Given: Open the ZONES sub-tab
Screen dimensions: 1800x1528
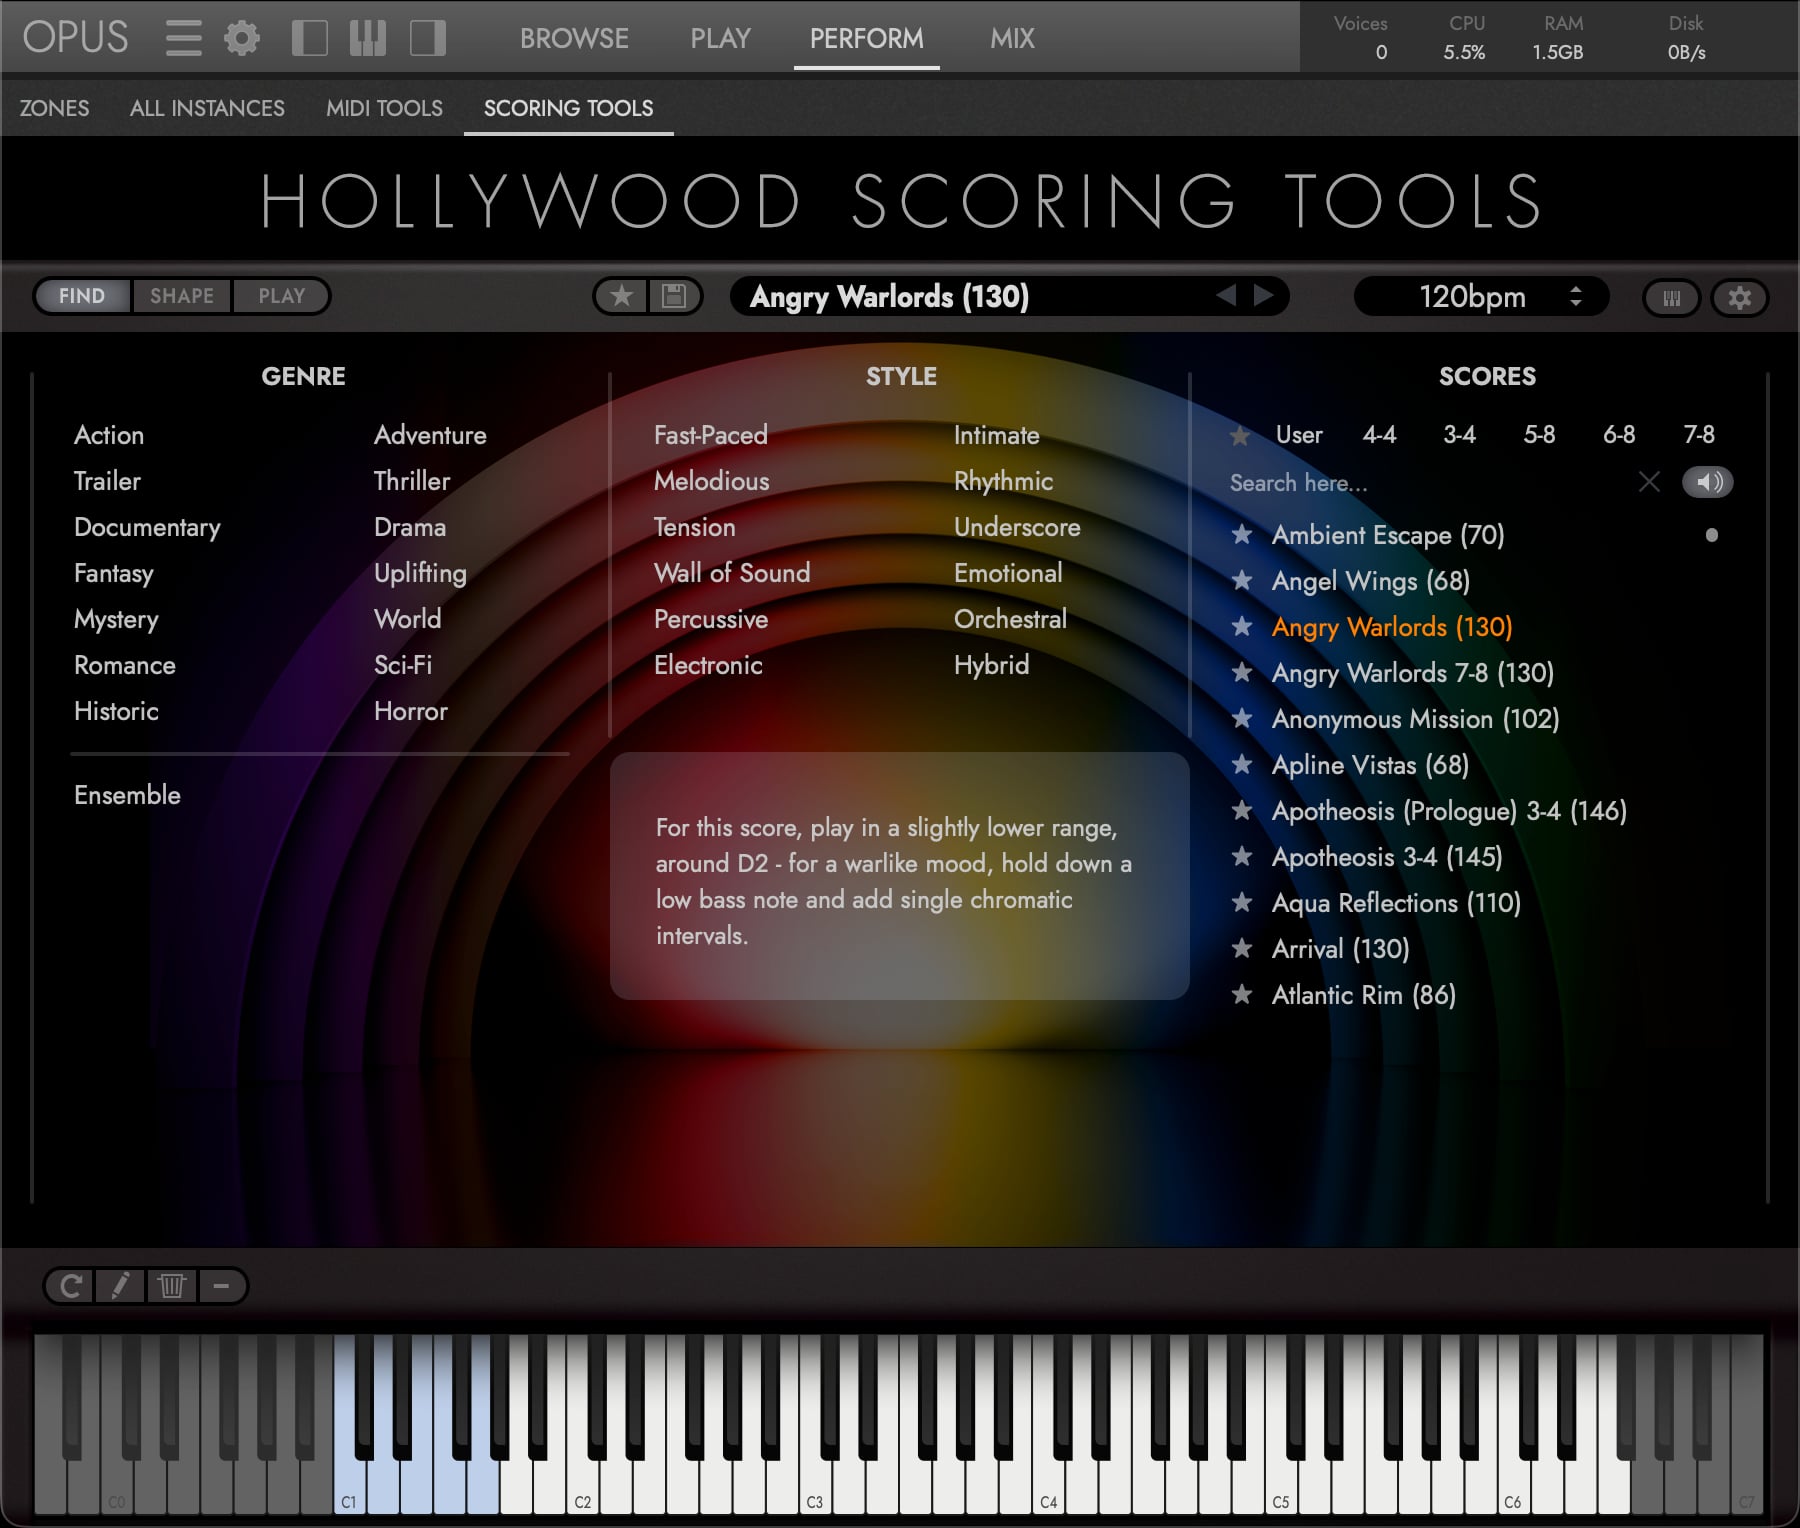Looking at the screenshot, I should (x=54, y=108).
